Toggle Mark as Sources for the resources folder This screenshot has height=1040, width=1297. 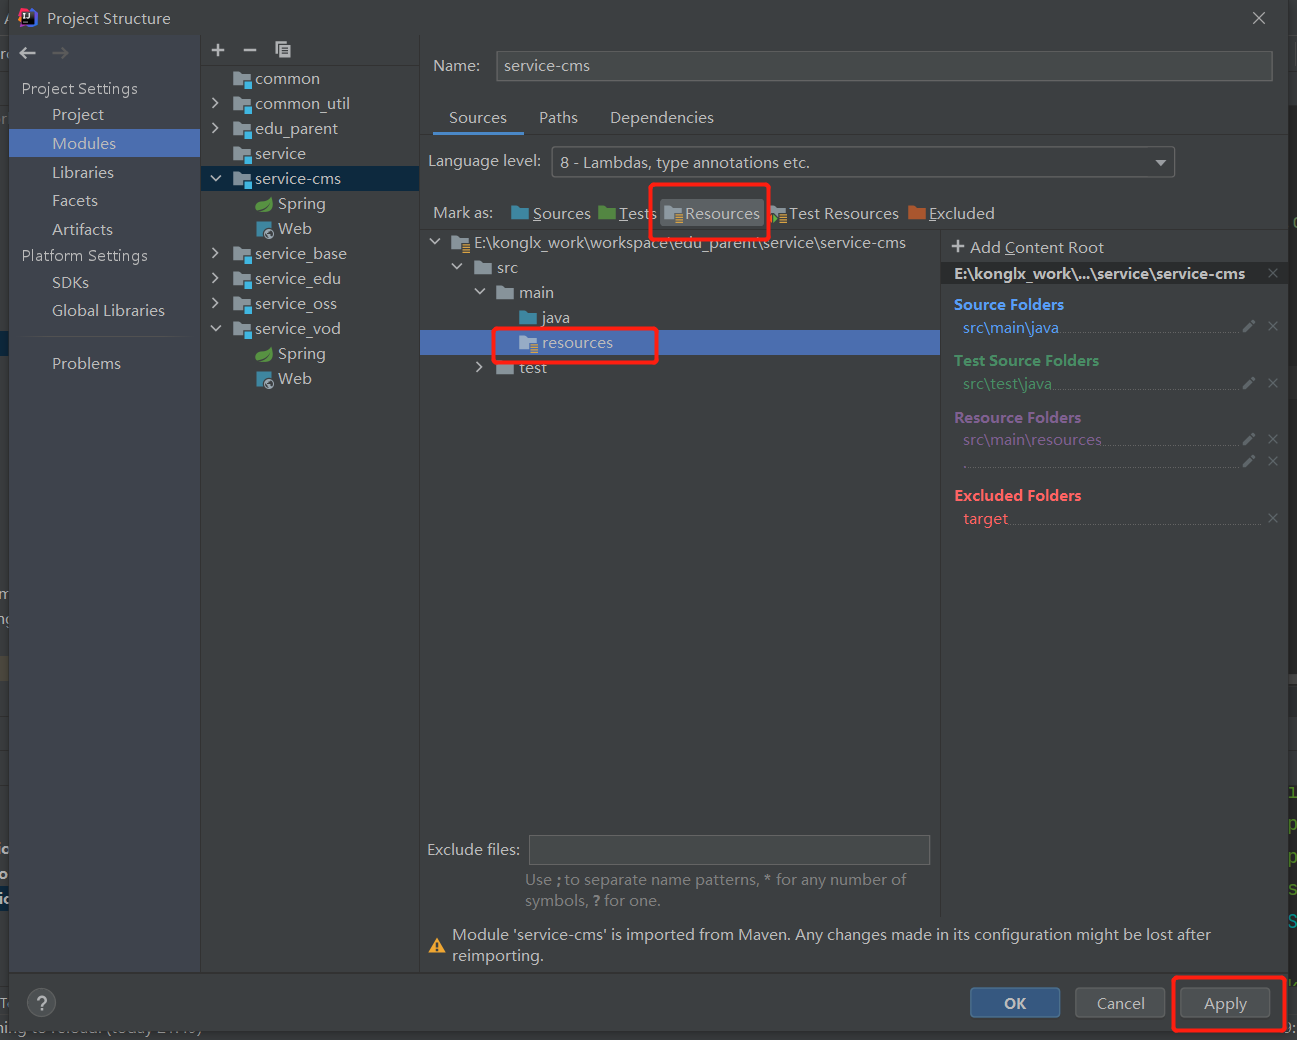[x=561, y=213]
